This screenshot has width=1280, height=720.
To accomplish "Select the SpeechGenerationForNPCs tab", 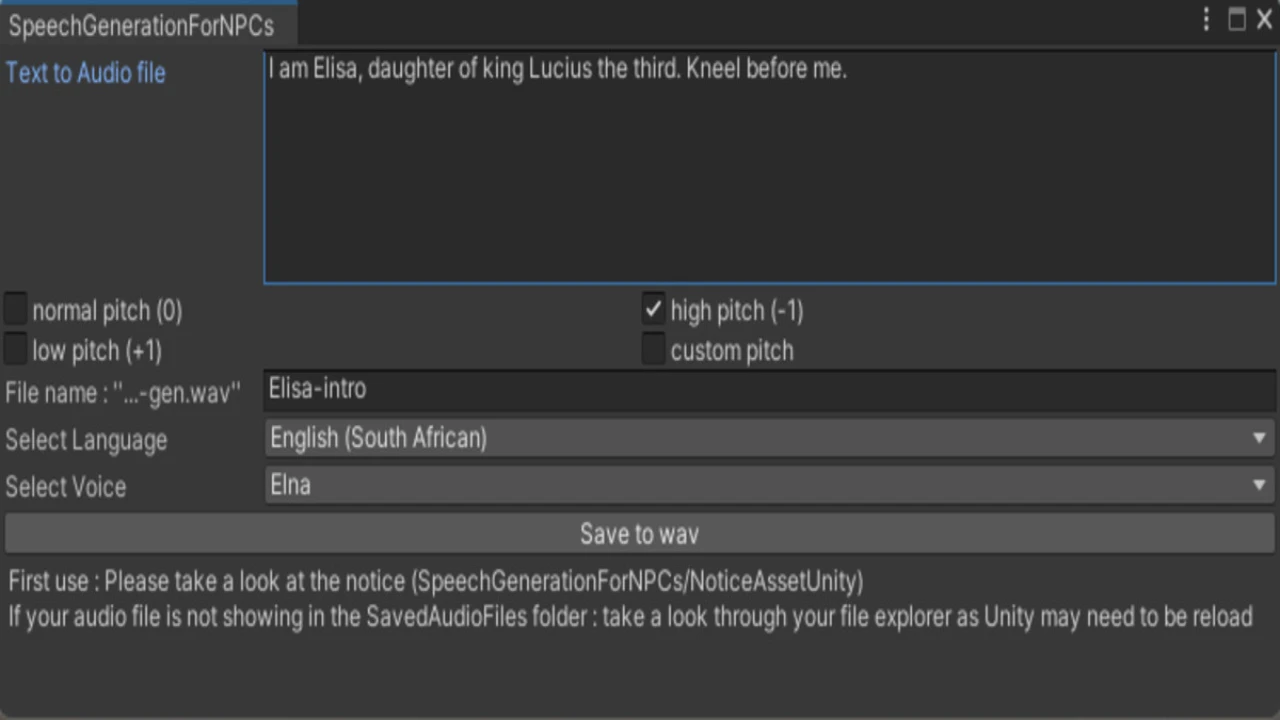I will point(142,25).
